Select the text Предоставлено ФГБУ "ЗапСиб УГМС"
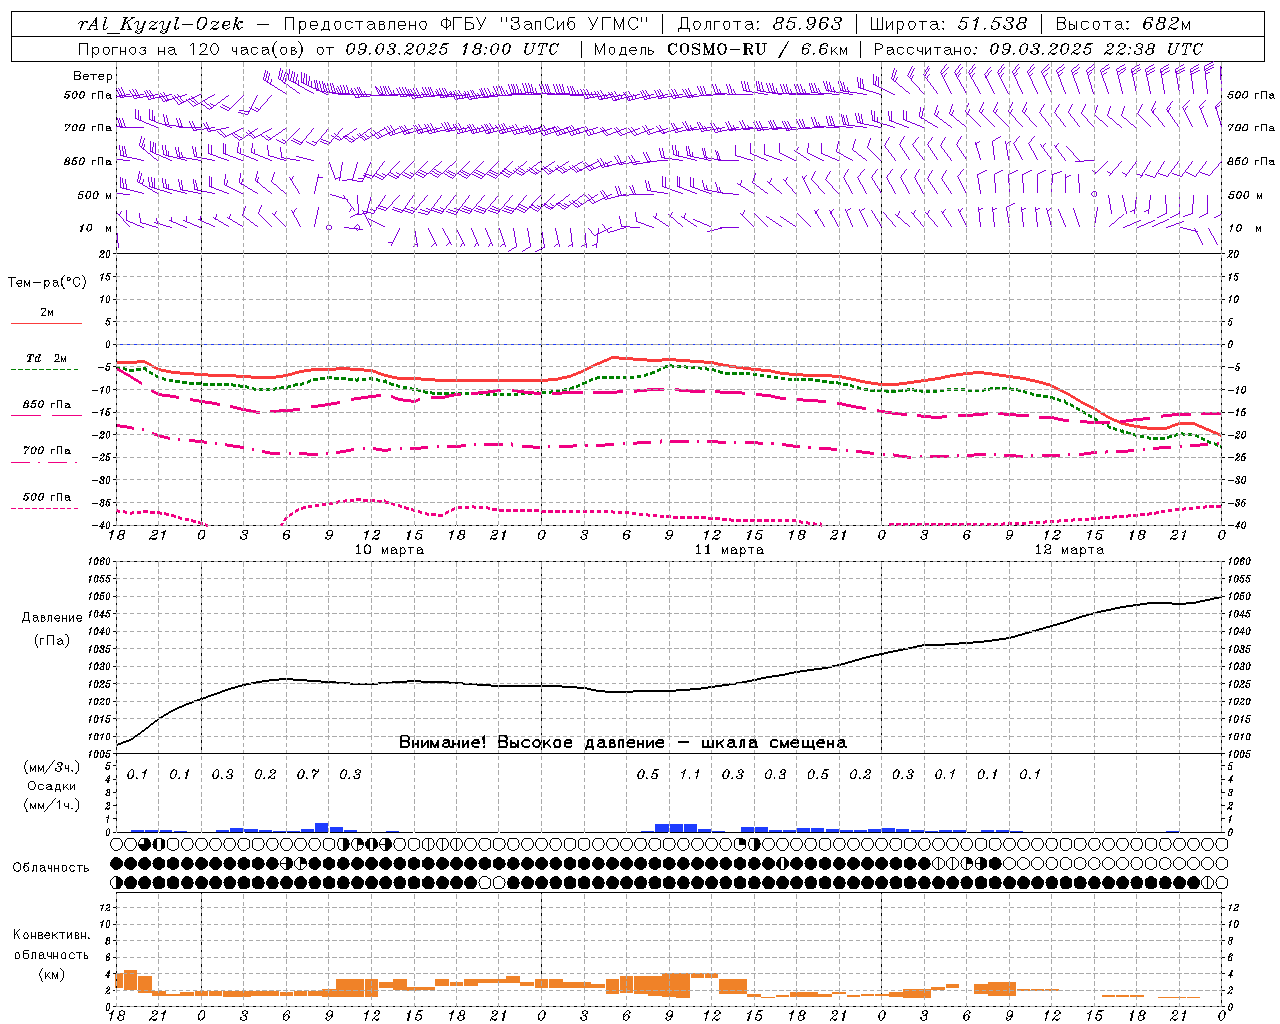This screenshot has width=1280, height=1024. [x=466, y=24]
